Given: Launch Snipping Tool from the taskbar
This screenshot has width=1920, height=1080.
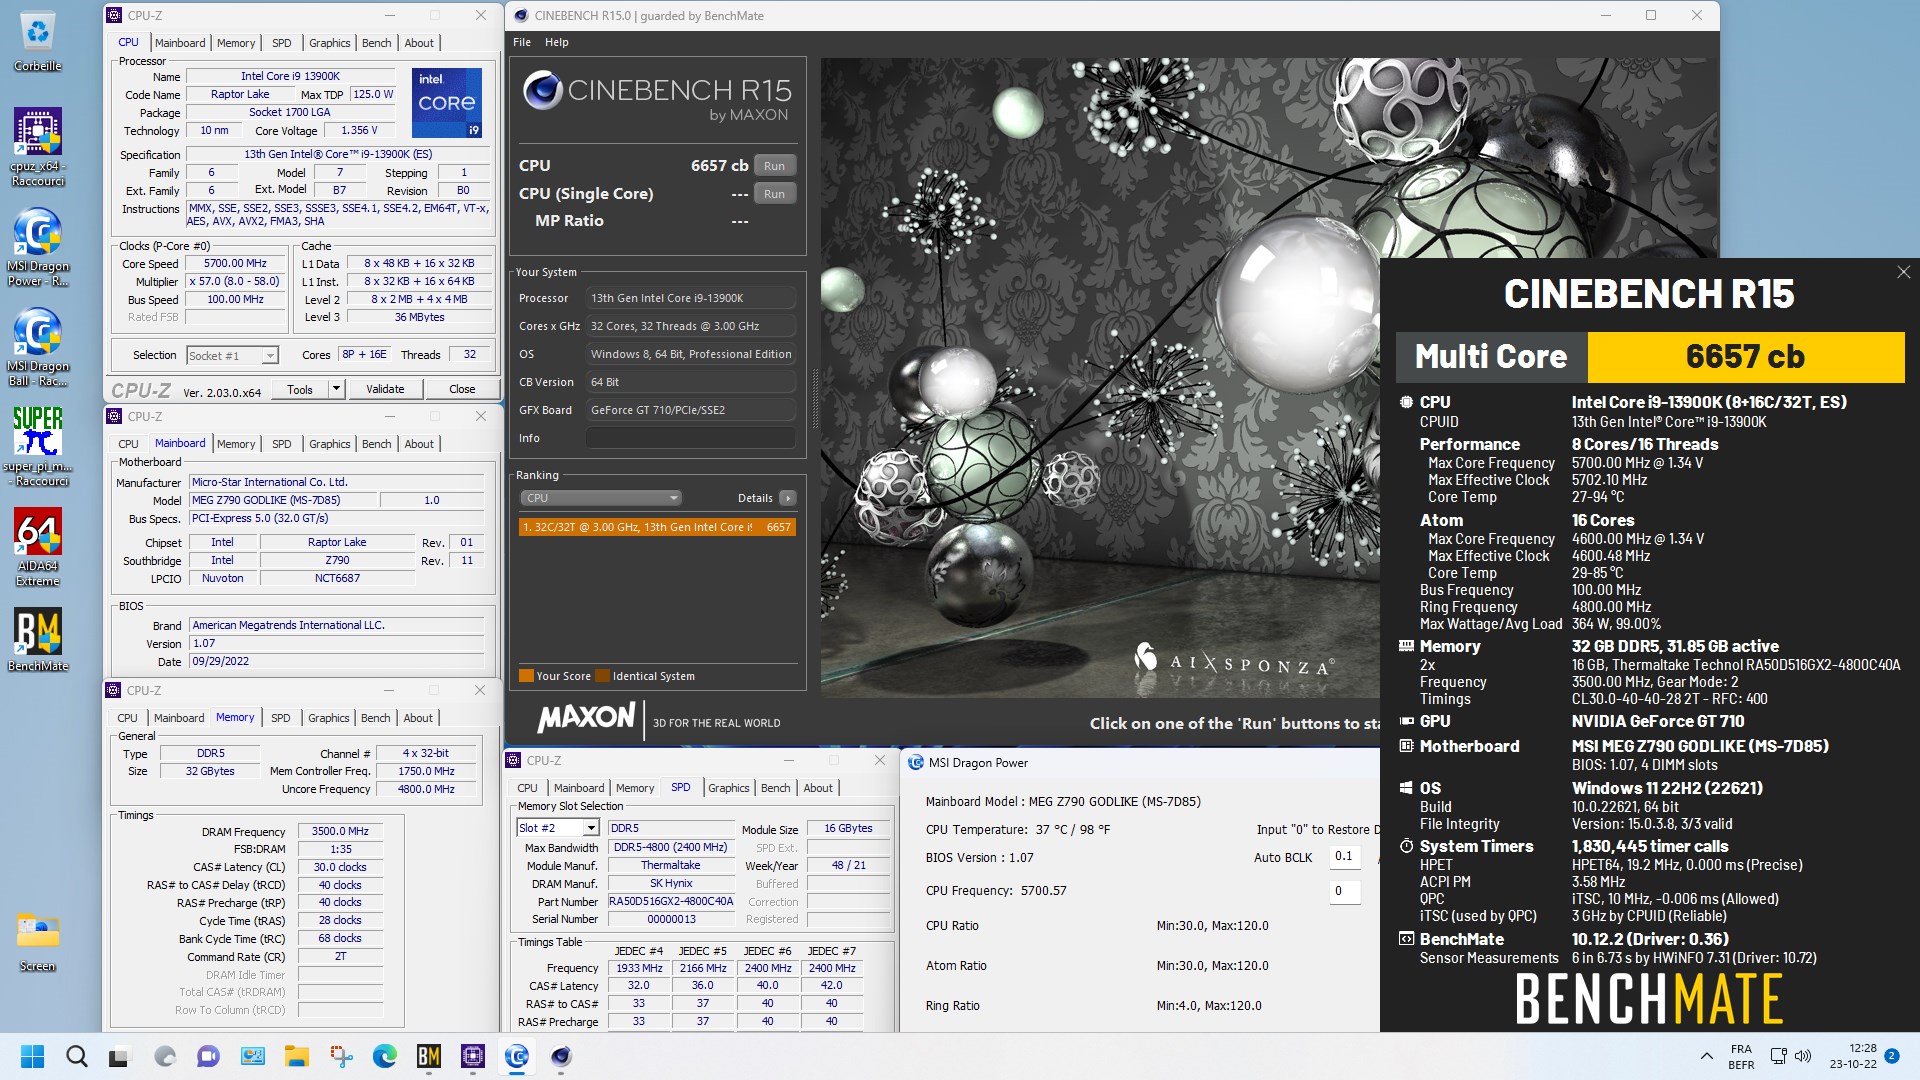Looking at the screenshot, I should 341,1056.
